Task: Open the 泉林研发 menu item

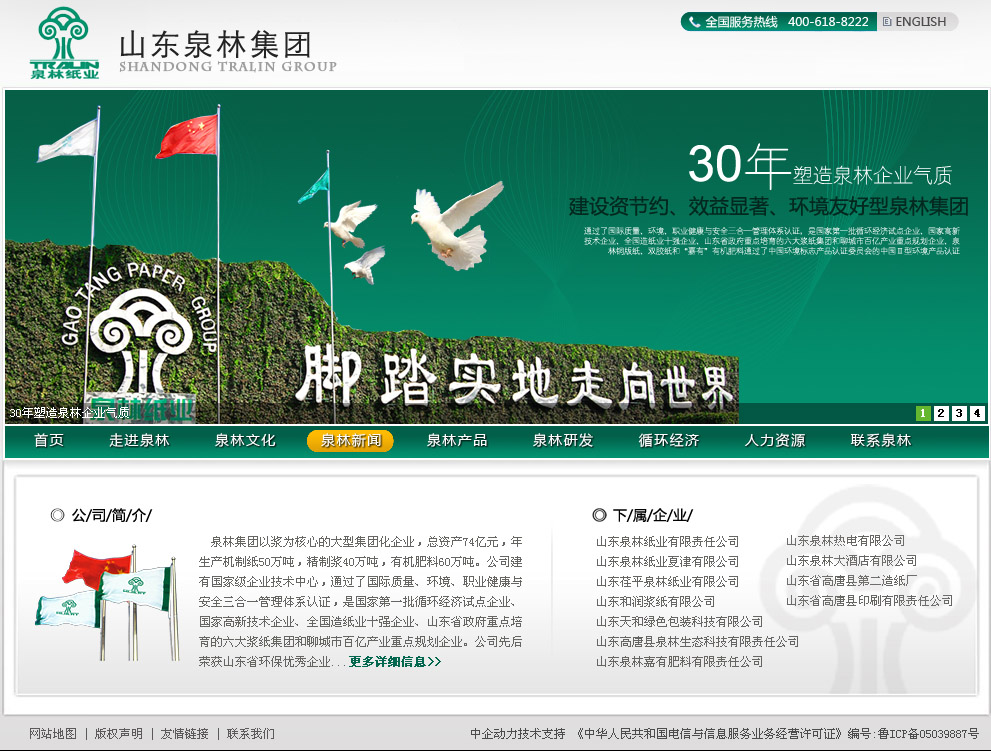Action: 563,441
